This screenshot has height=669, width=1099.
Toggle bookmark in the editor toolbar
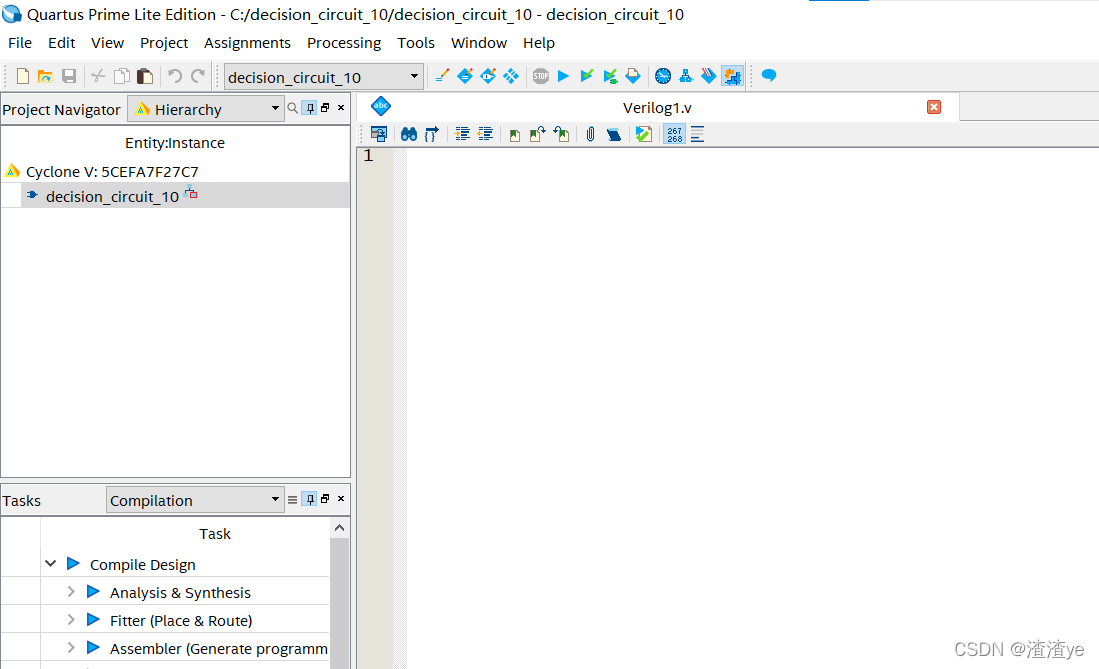pyautogui.click(x=514, y=135)
